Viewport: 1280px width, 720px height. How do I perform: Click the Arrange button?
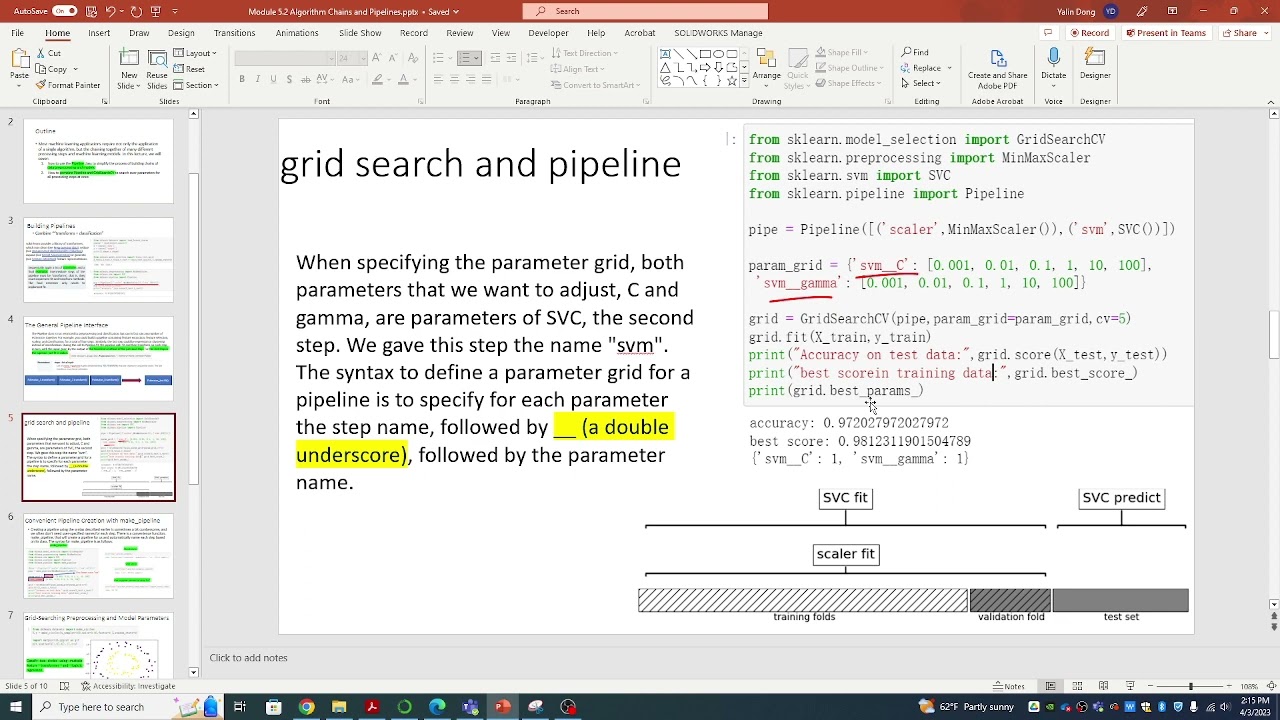(x=767, y=68)
